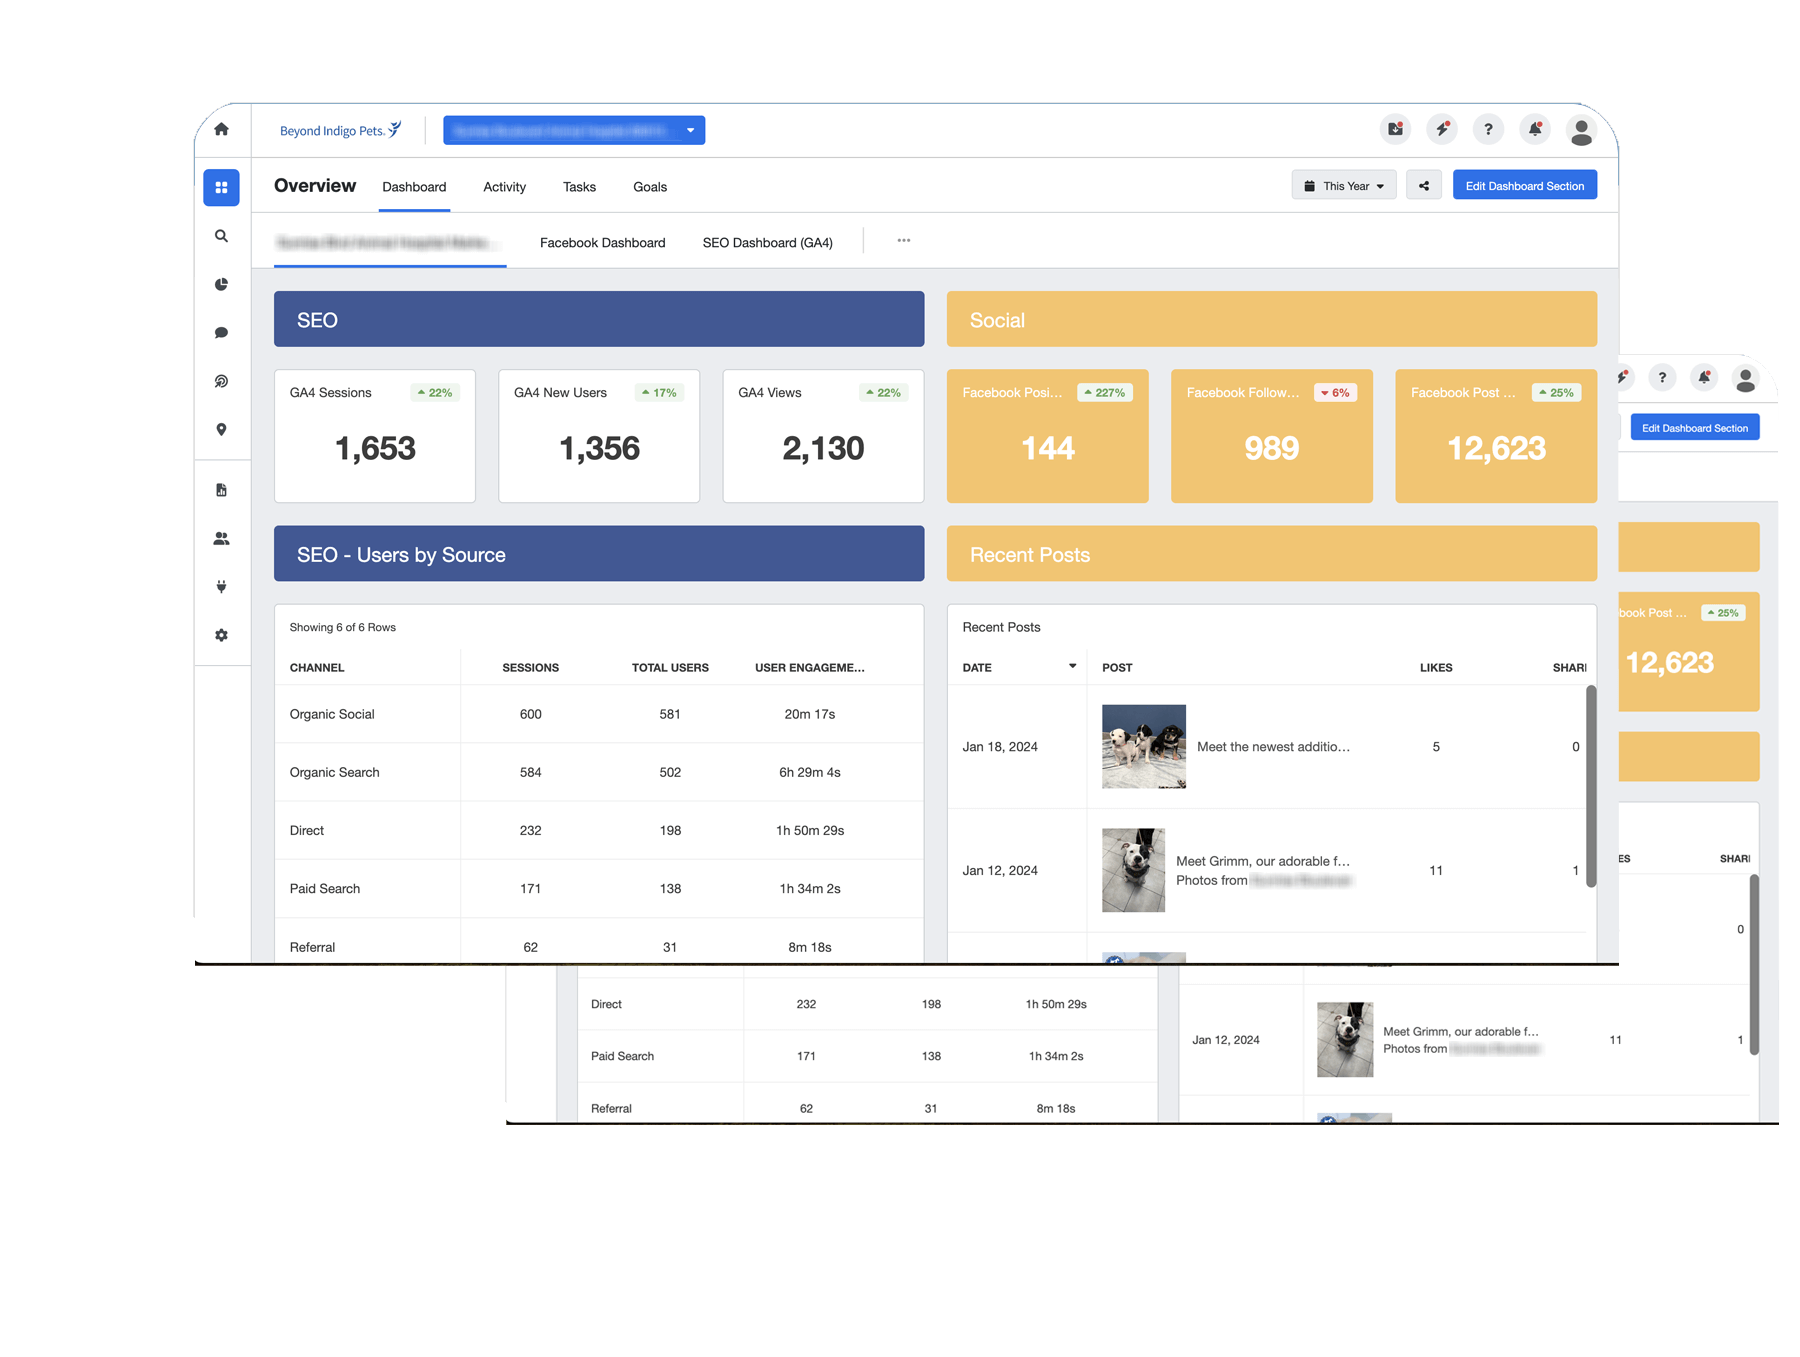Open the plug integrations sidebar icon

click(x=221, y=587)
